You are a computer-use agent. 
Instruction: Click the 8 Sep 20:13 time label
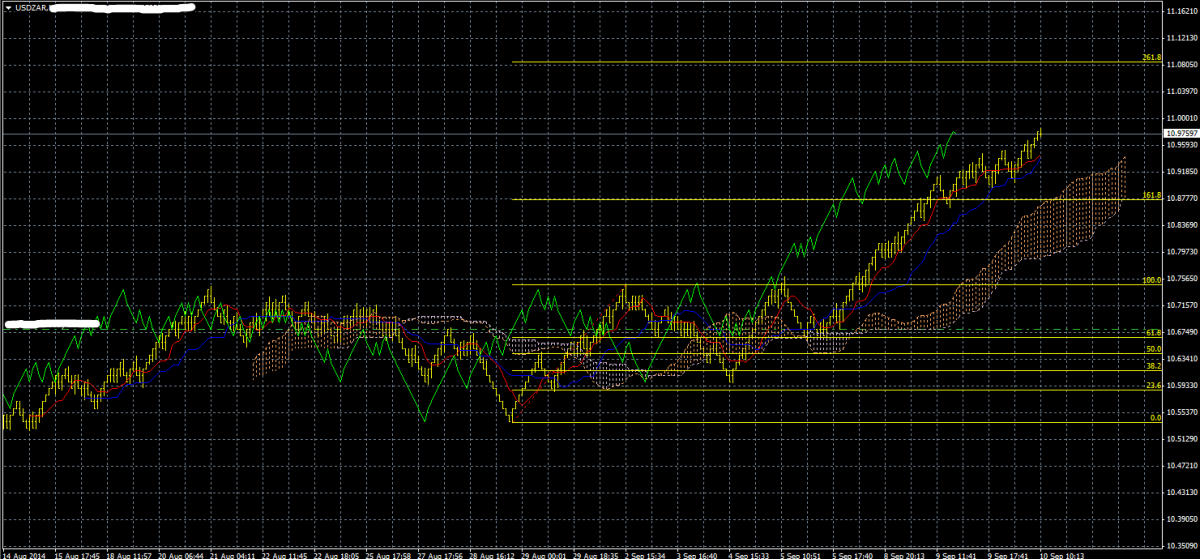(905, 554)
